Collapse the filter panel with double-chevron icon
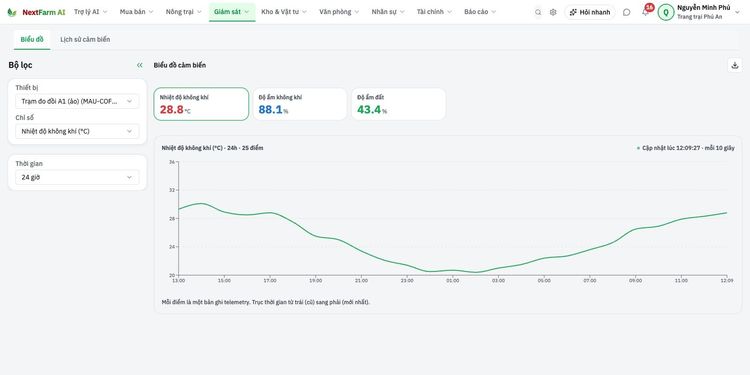Image resolution: width=750 pixels, height=375 pixels. (140, 65)
